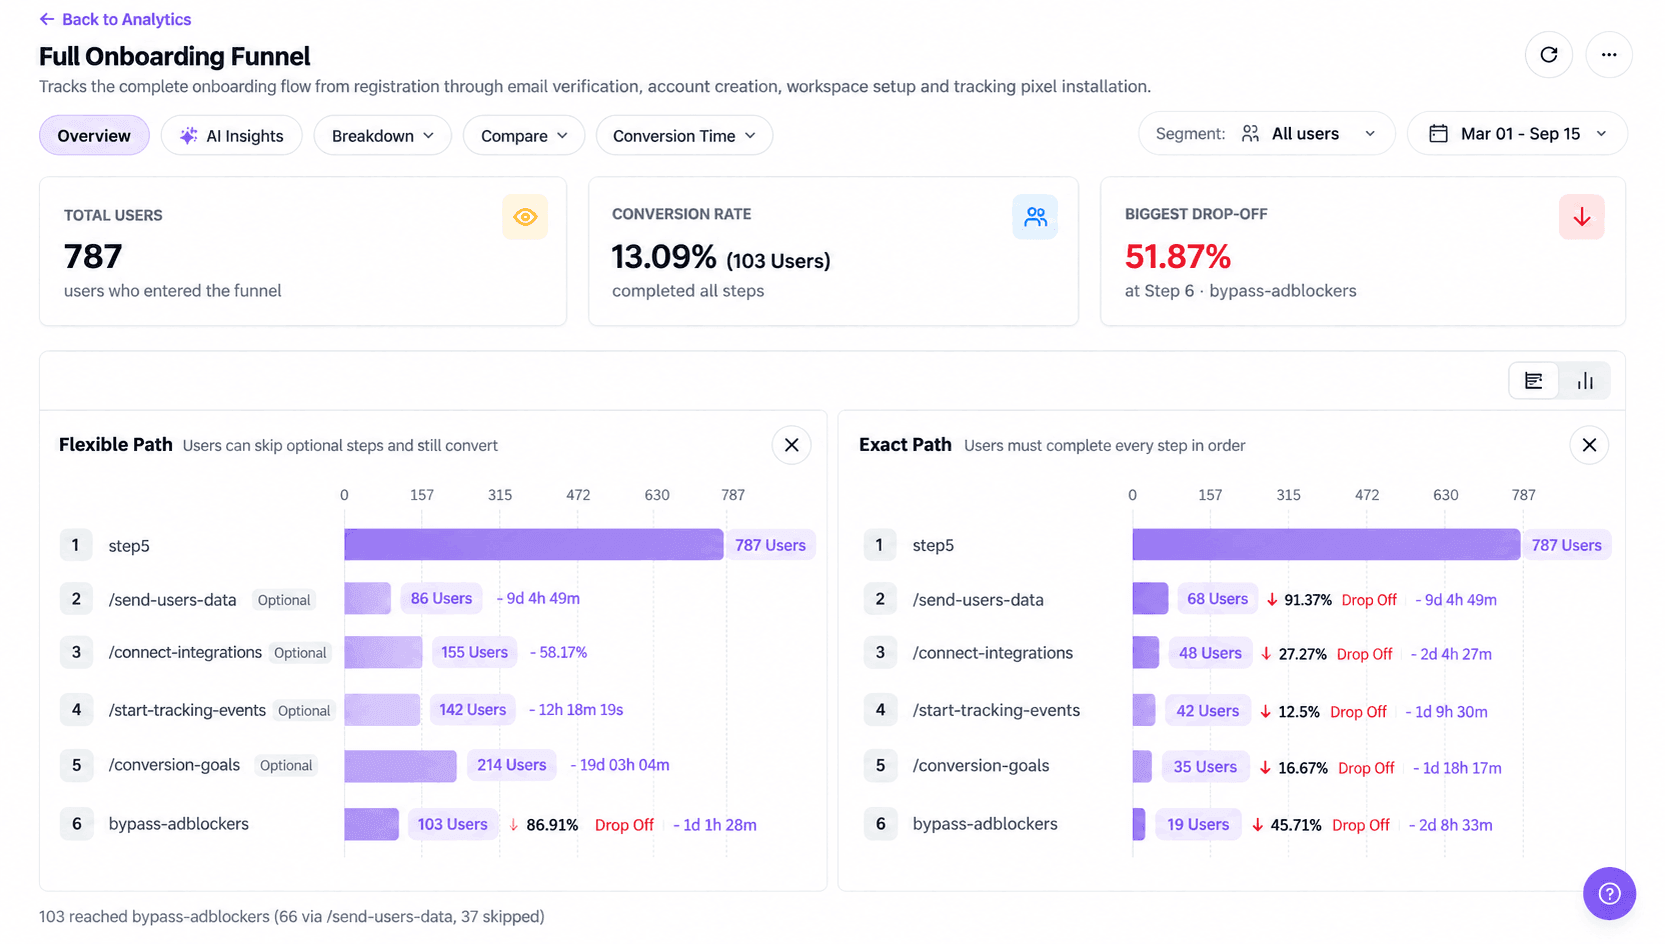Viewport: 1665px width, 944px height.
Task: Open the three-dots more options menu
Action: (1608, 55)
